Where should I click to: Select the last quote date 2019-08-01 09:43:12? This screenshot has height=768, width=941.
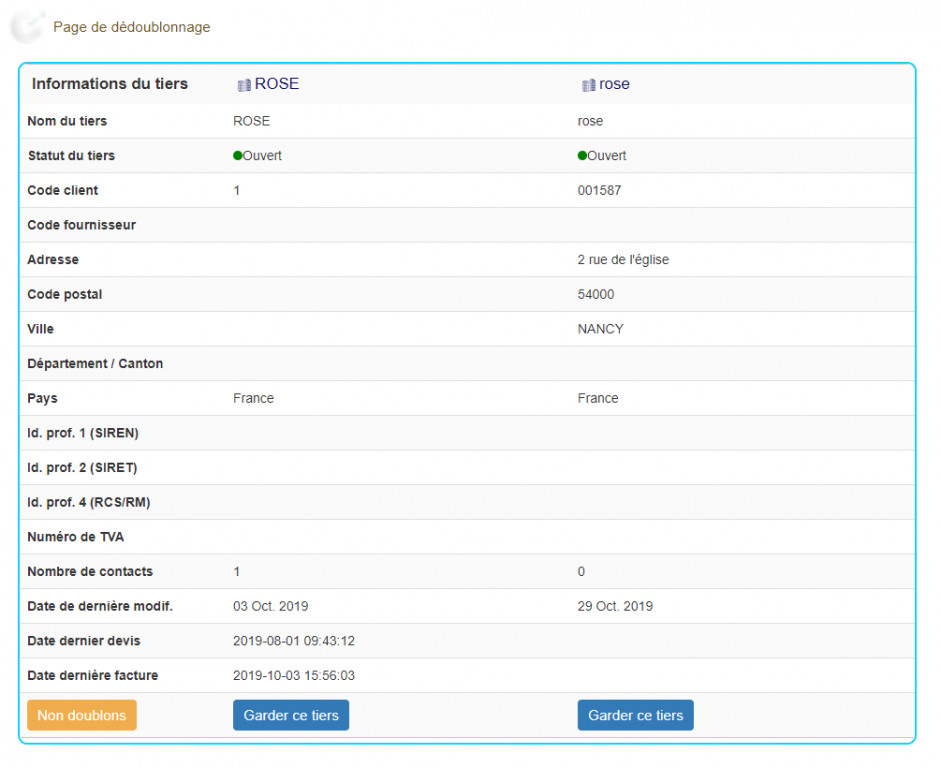coord(294,641)
